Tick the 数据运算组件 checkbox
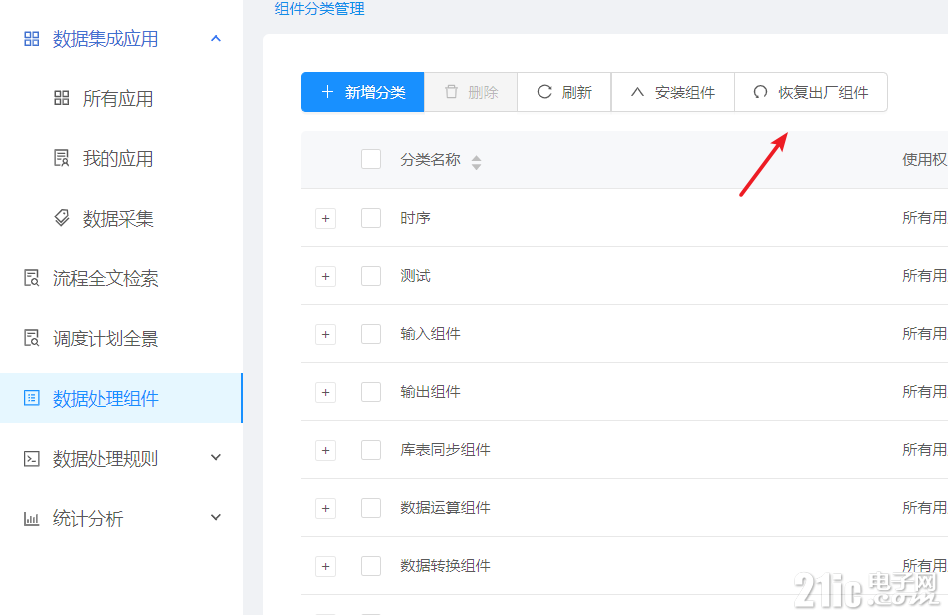The image size is (948, 615). 371,508
